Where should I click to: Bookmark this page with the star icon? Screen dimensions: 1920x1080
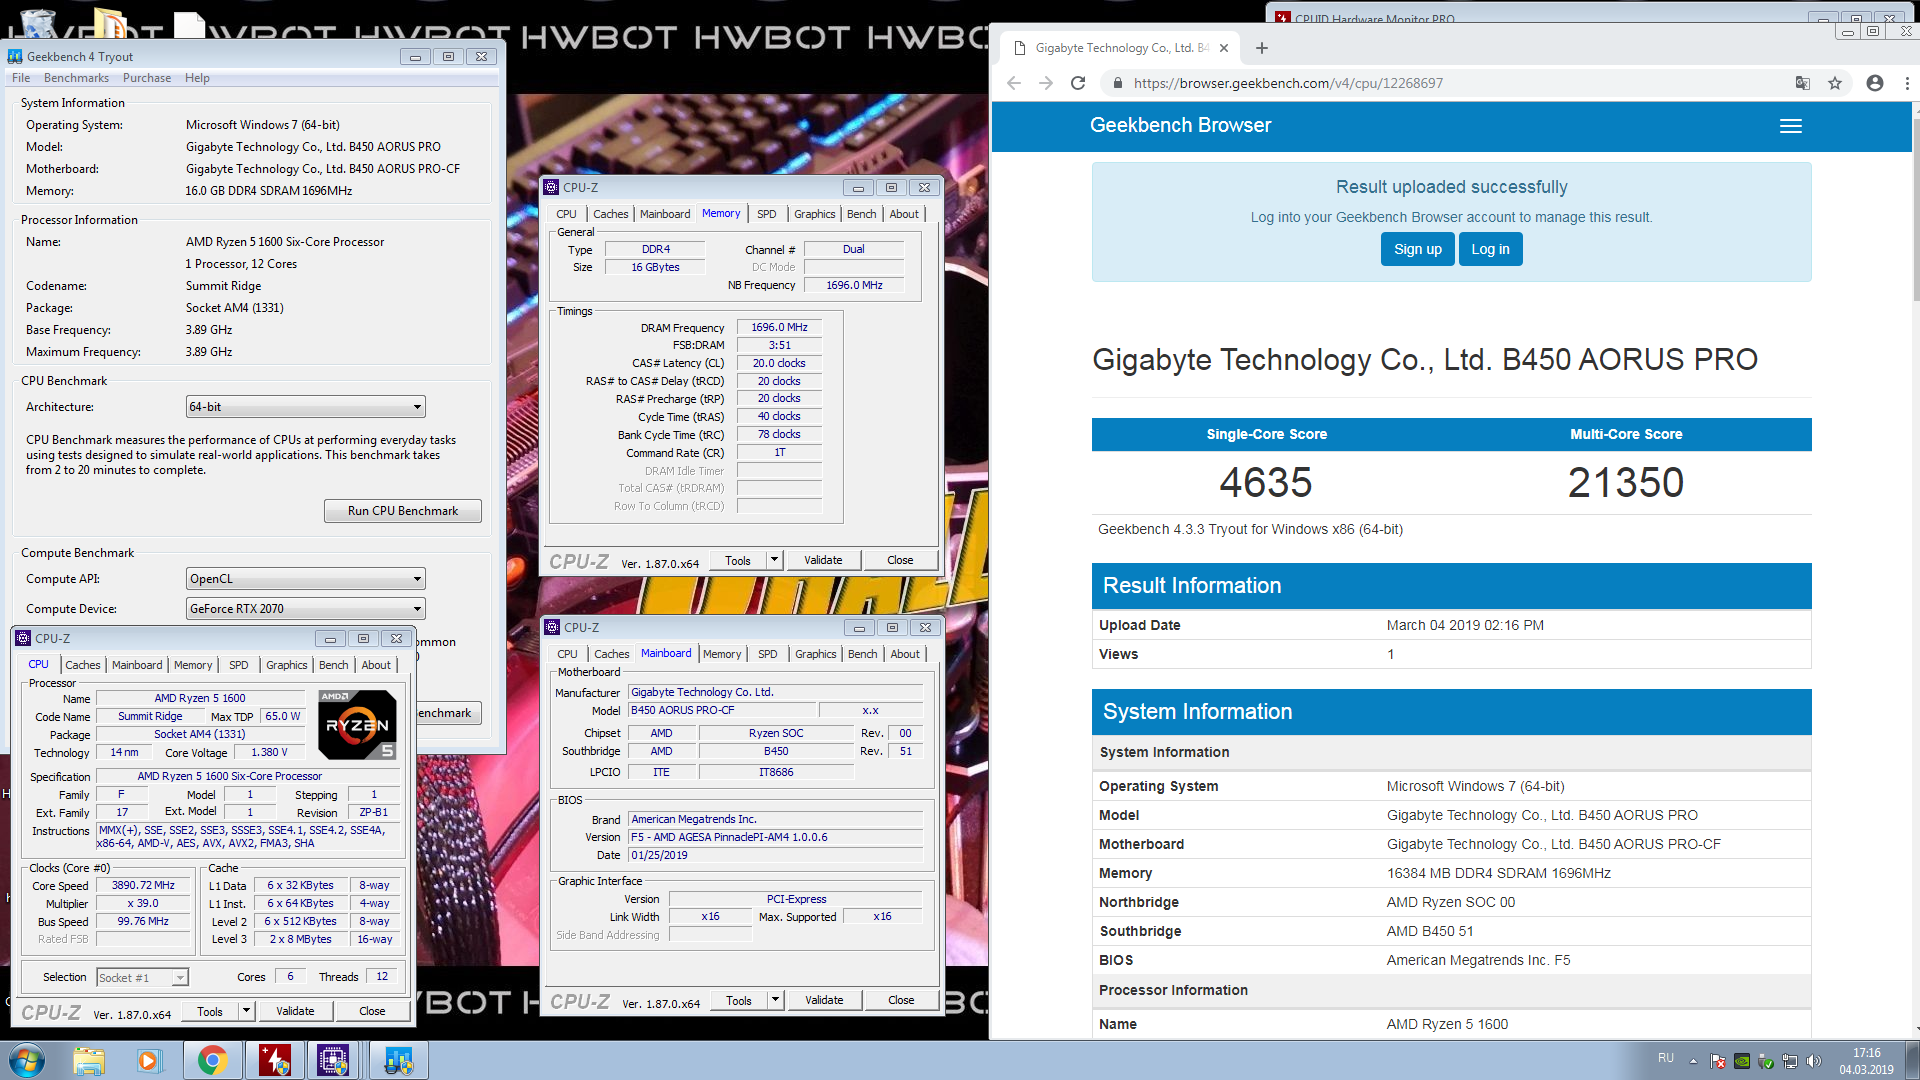[1835, 83]
